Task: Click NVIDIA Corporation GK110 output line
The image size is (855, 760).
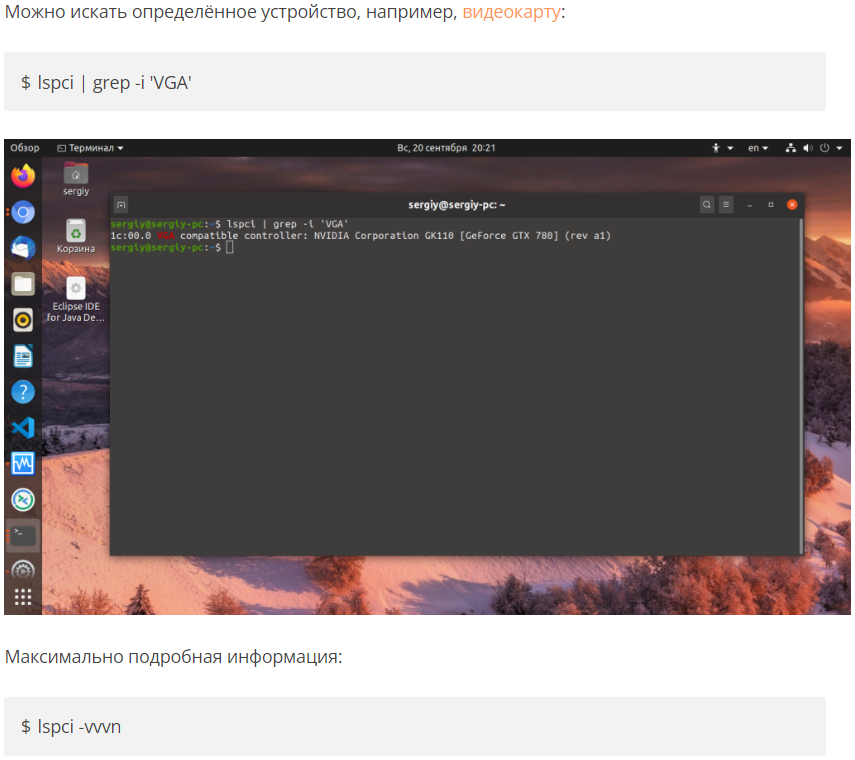Action: [360, 236]
